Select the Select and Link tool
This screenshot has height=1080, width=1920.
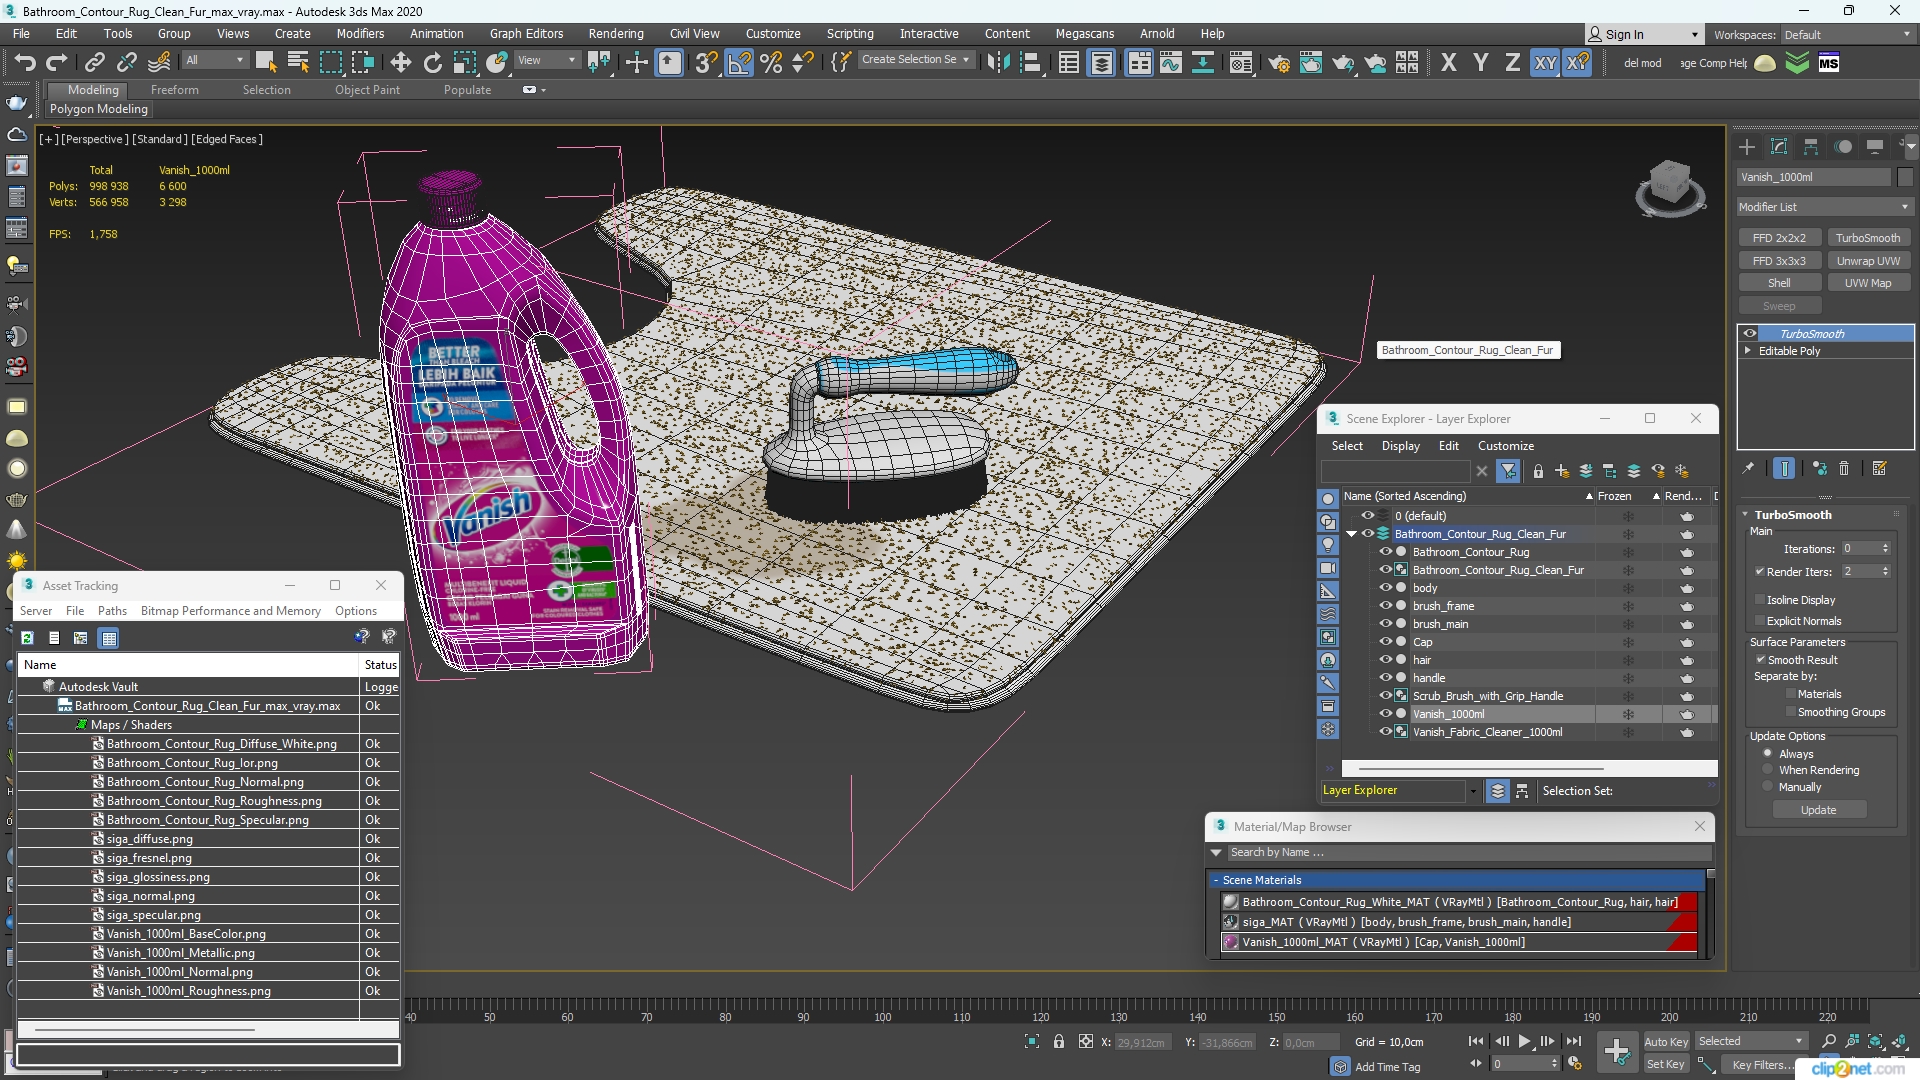tap(95, 63)
